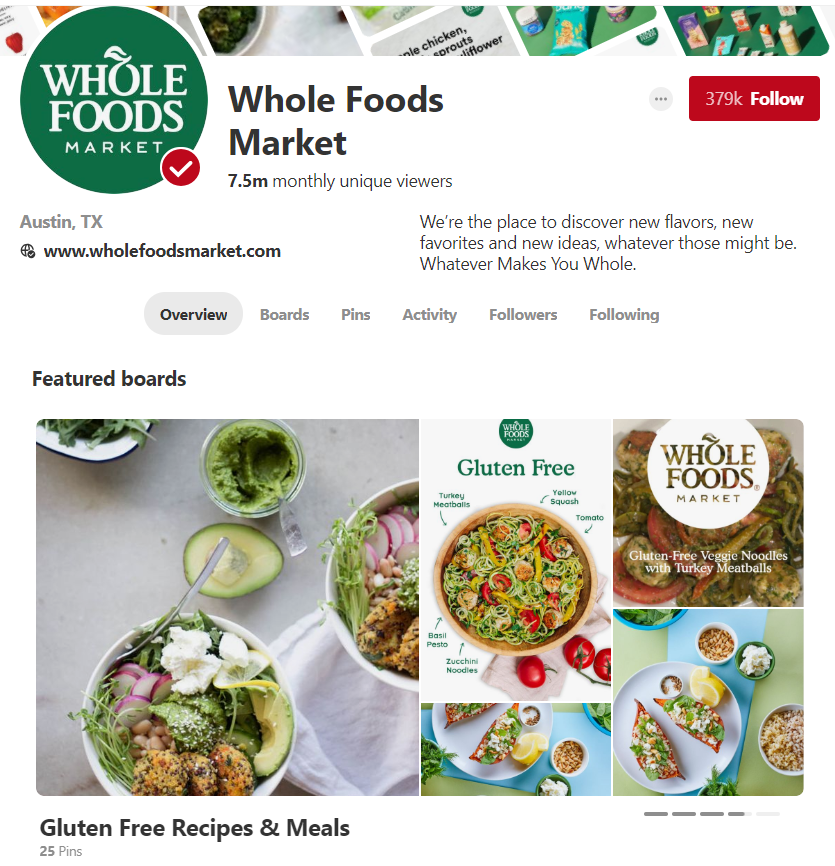This screenshot has height=866, width=835.
Task: Go to the Following tab
Action: [x=624, y=314]
